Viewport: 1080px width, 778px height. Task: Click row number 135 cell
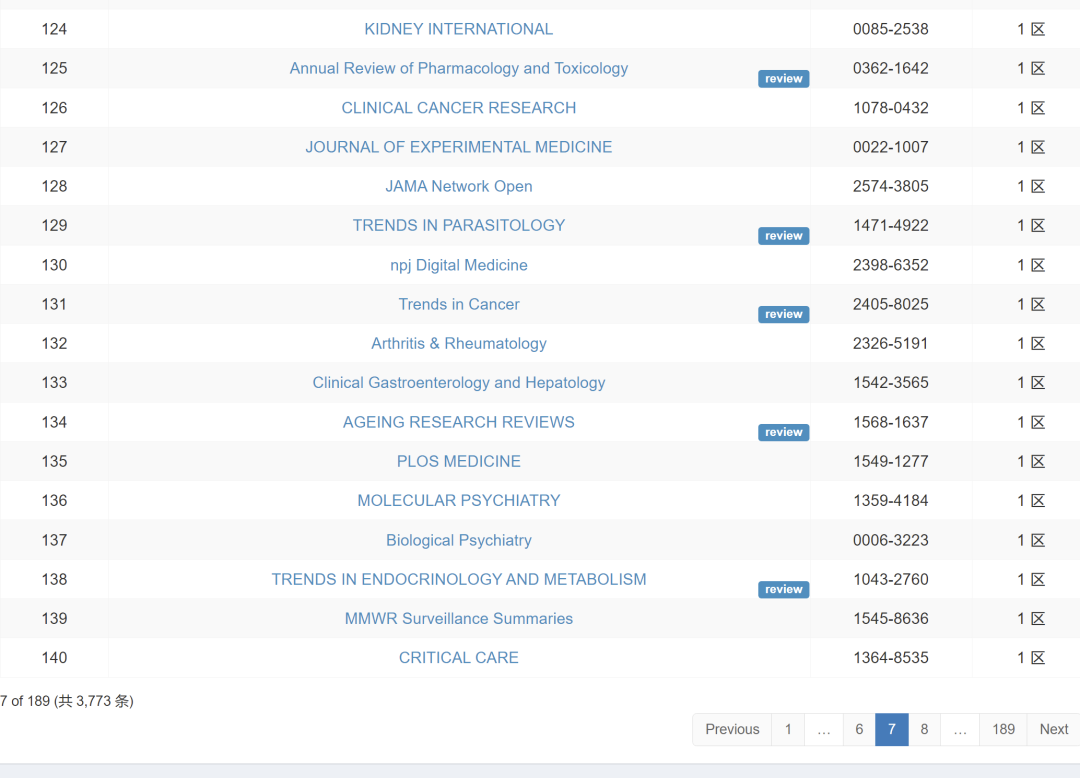tap(54, 461)
